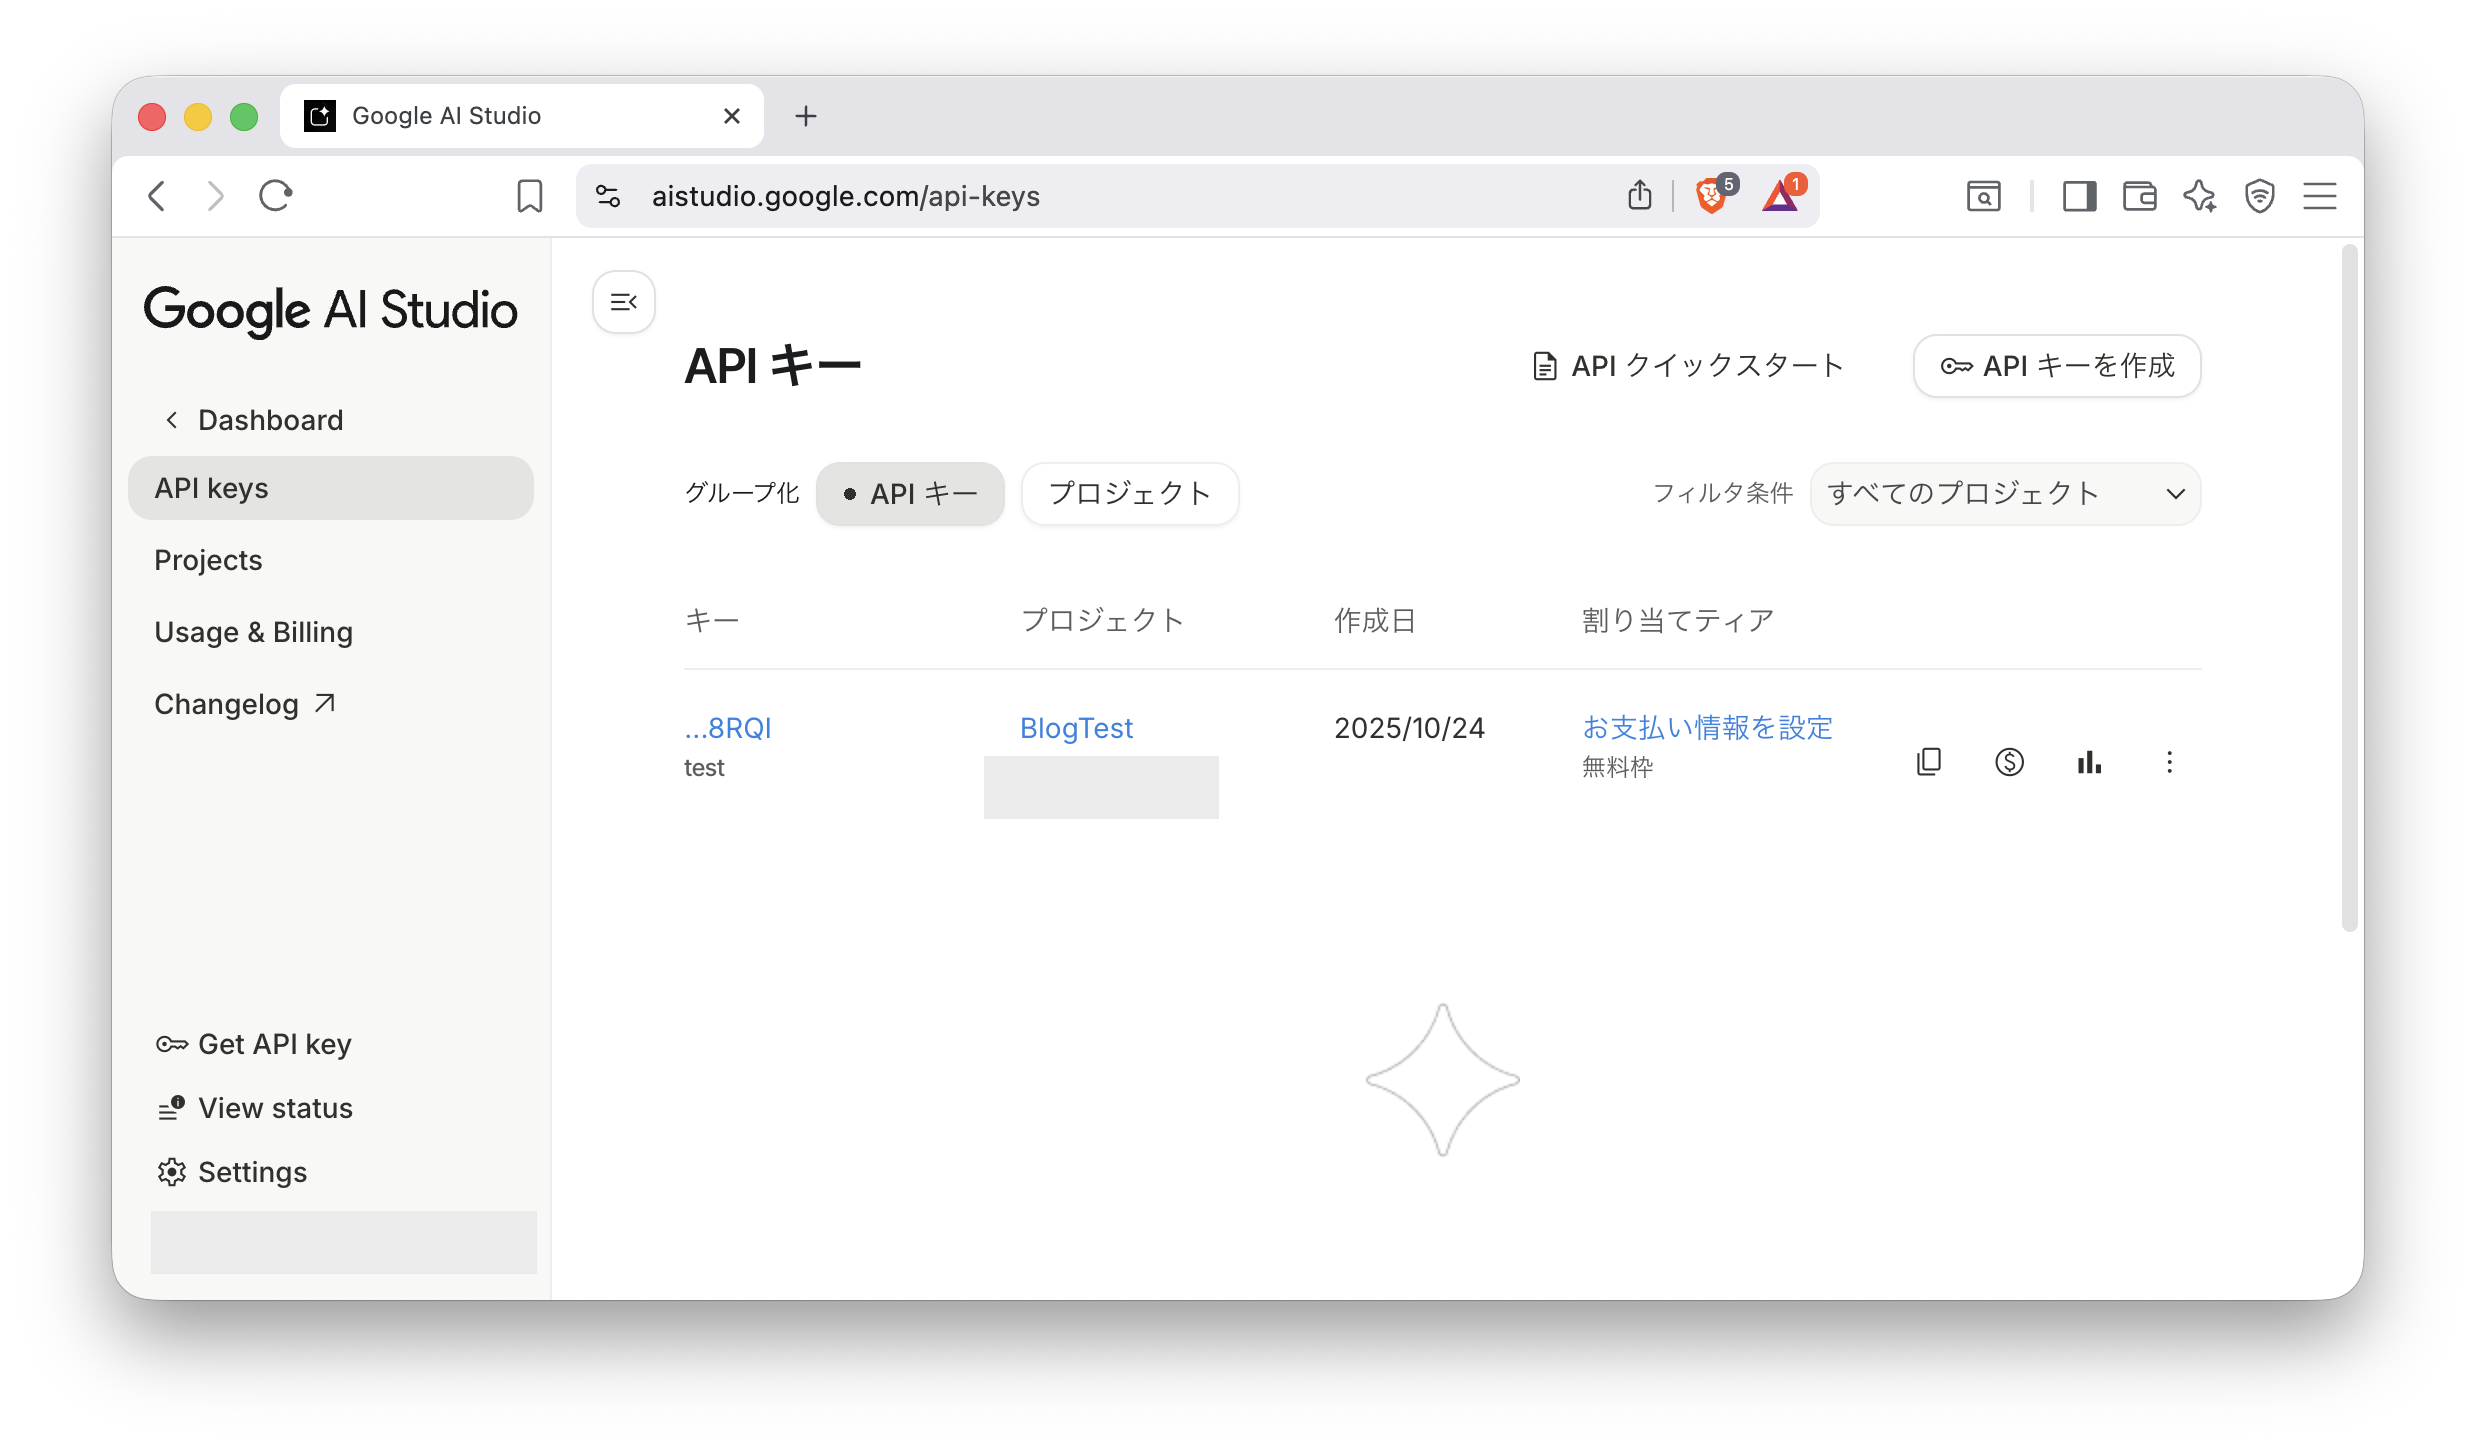This screenshot has height=1448, width=2476.
Task: Open Brave Leo AI sparkle icon
Action: click(2199, 196)
